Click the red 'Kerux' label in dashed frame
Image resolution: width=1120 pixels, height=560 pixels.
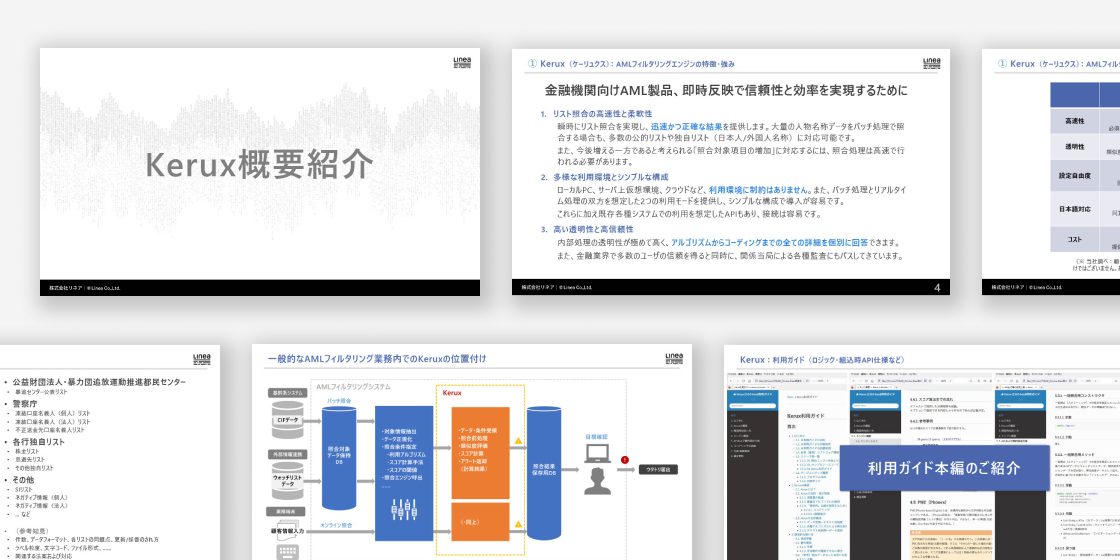(452, 393)
